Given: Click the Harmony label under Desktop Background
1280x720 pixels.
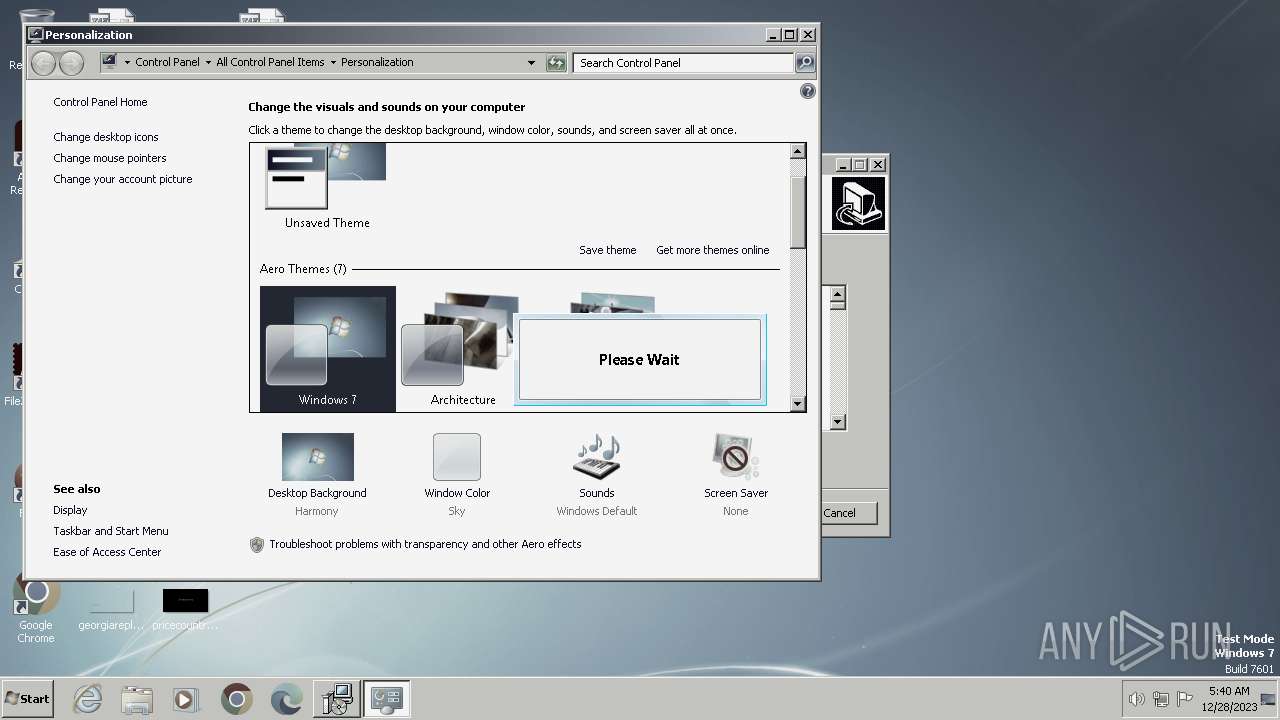Looking at the screenshot, I should click(x=317, y=511).
